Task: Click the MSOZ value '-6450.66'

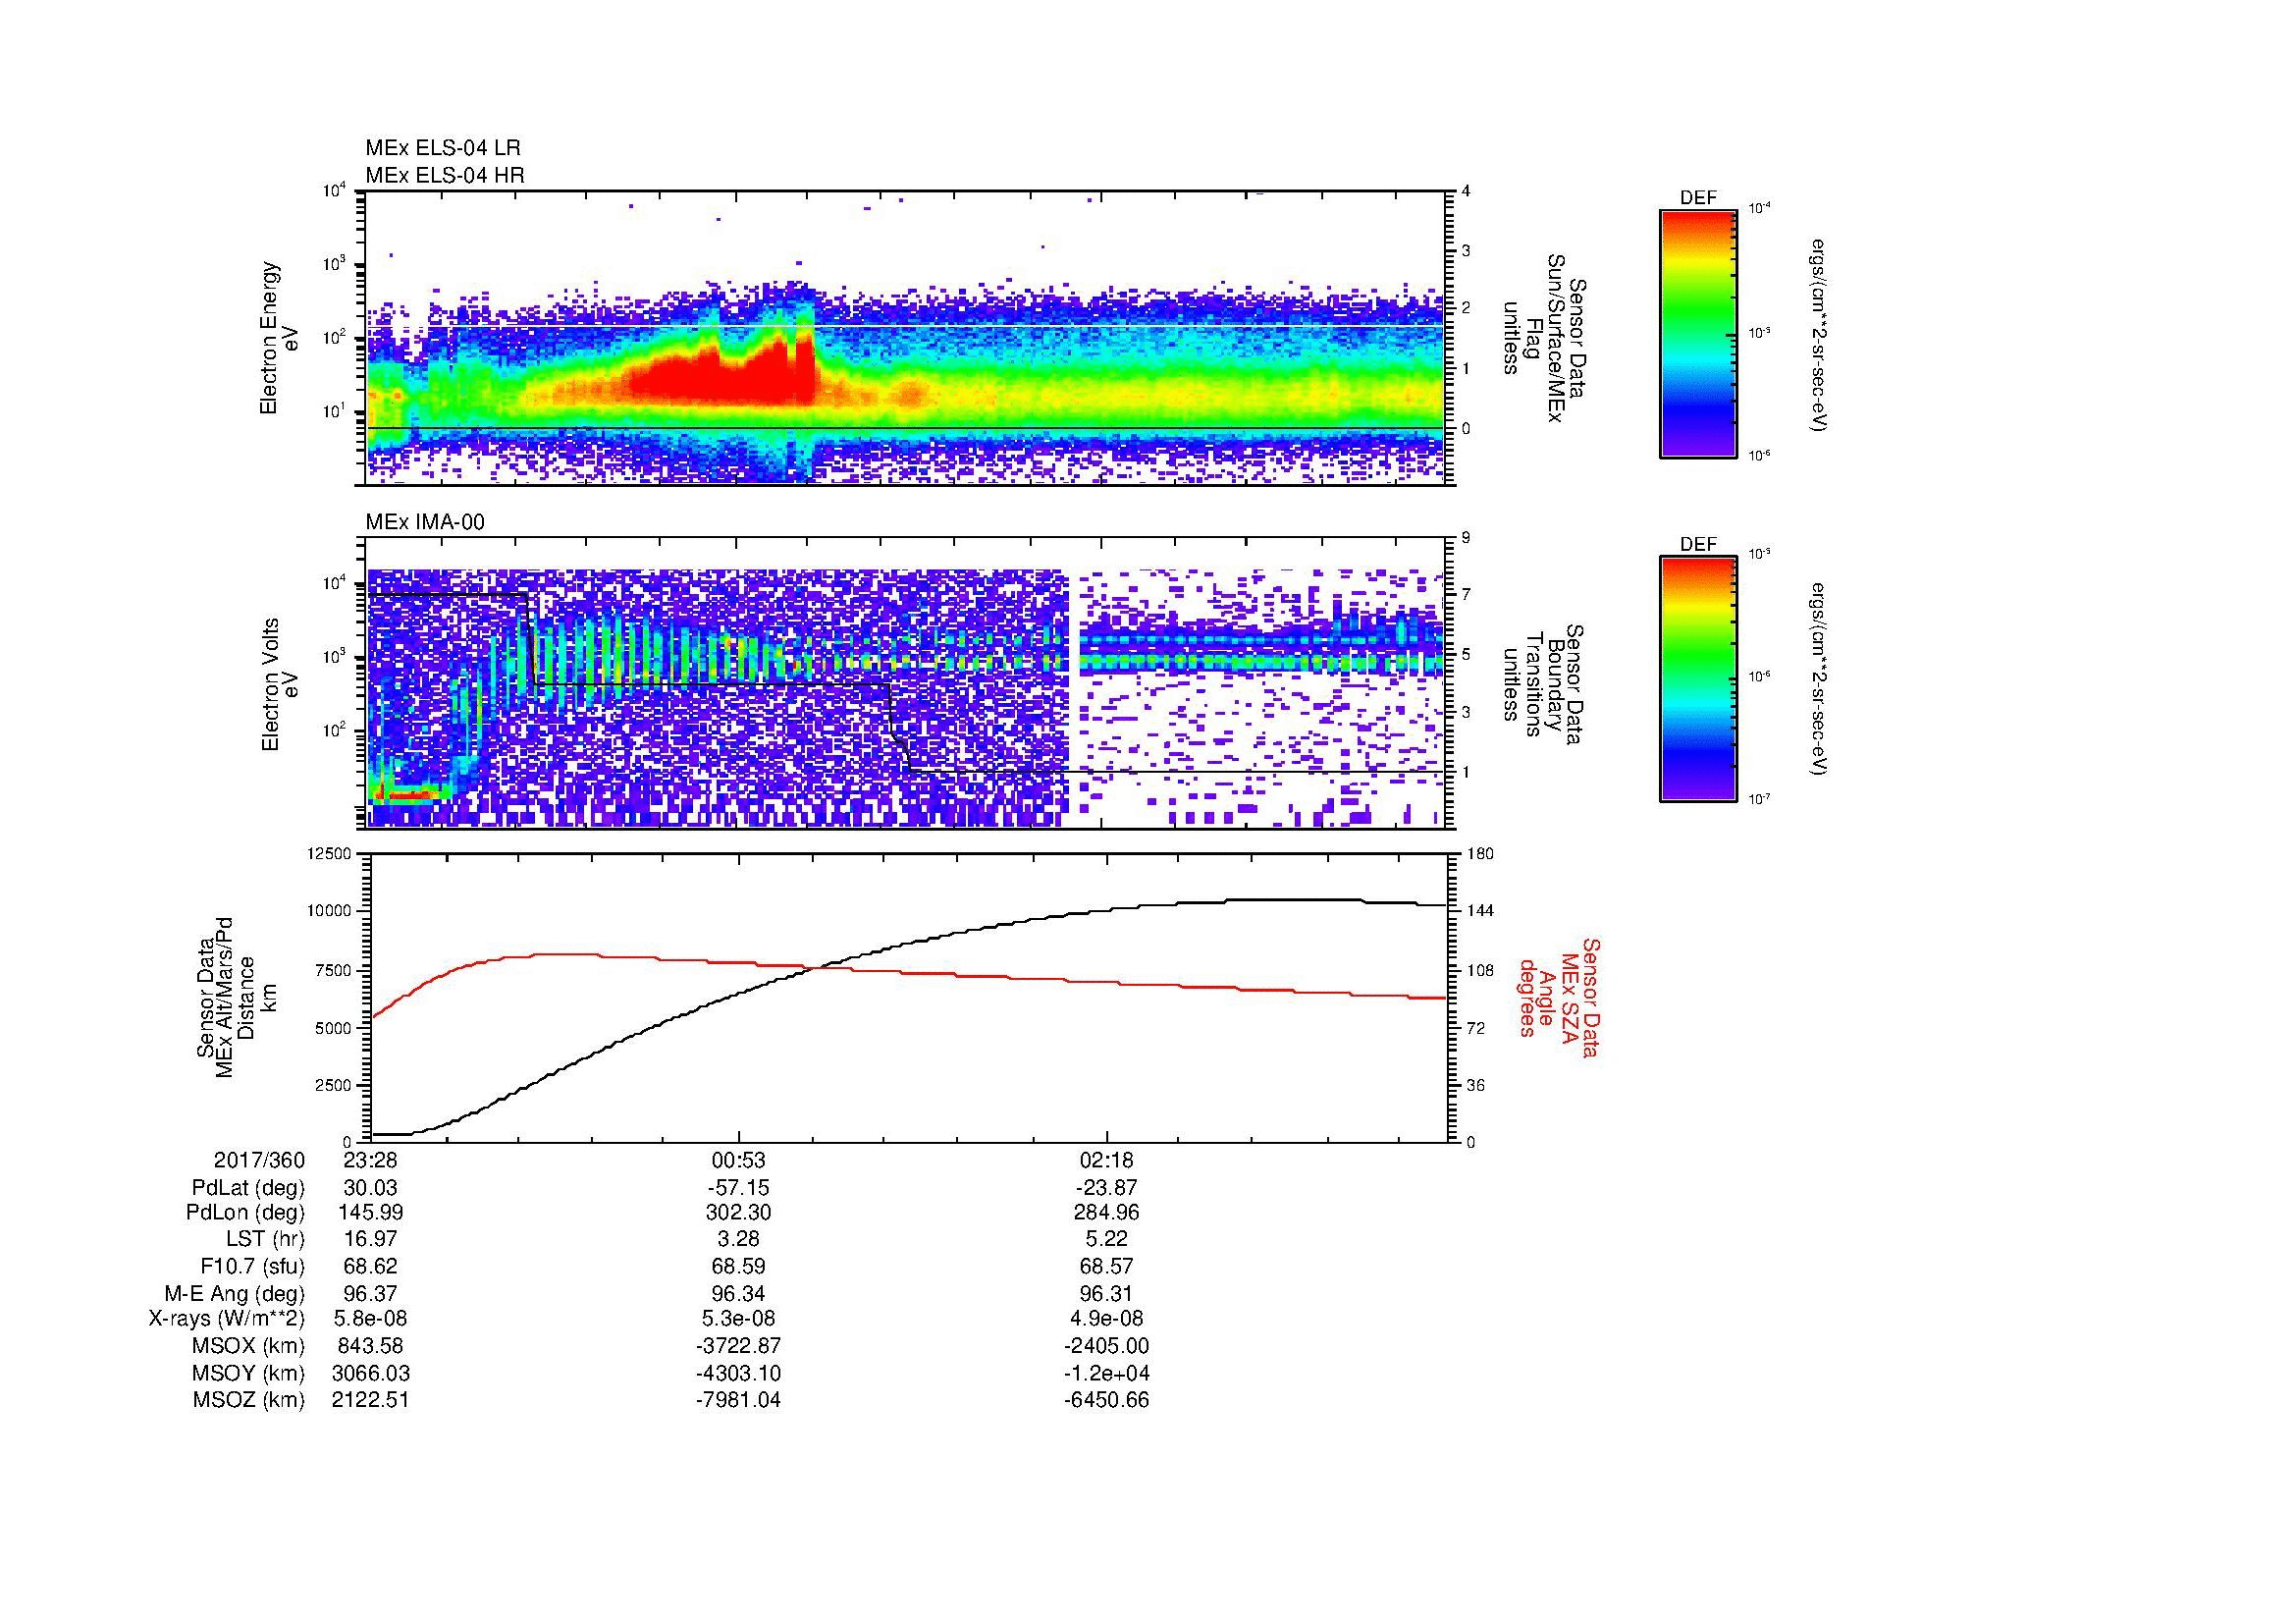Action: coord(1106,1400)
